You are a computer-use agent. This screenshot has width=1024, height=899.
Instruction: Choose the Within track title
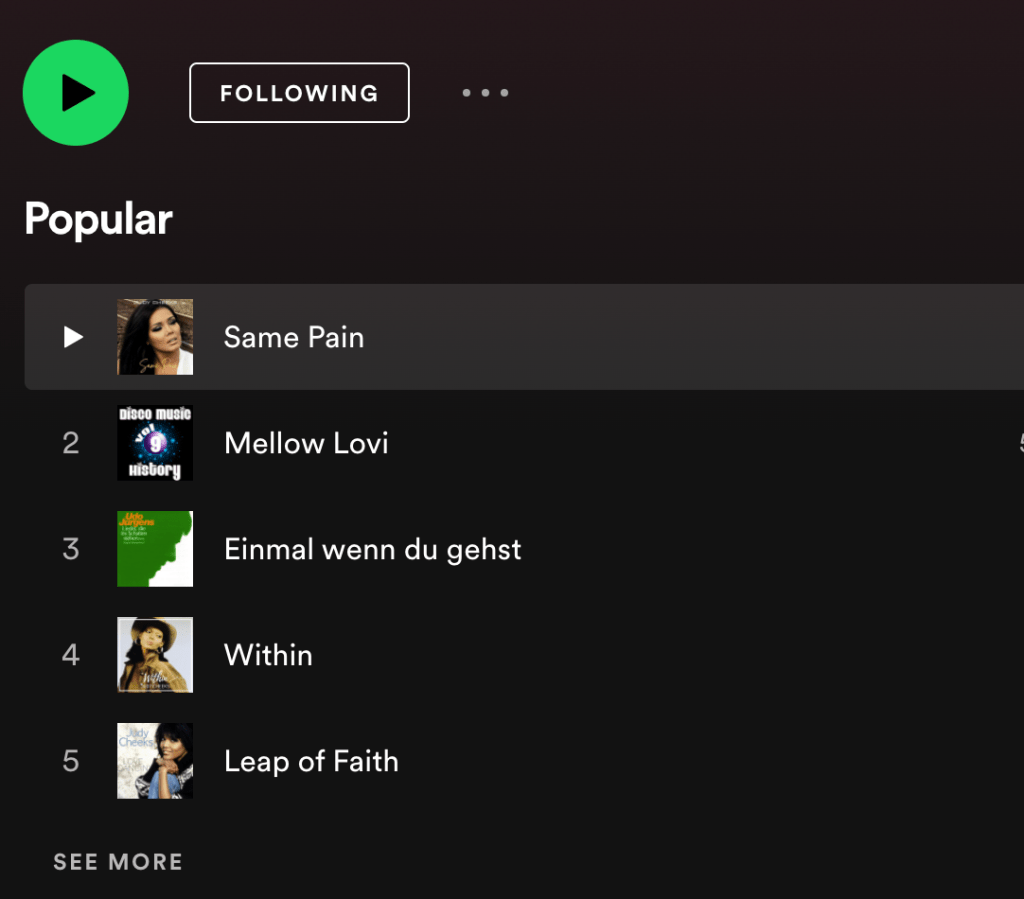point(268,655)
